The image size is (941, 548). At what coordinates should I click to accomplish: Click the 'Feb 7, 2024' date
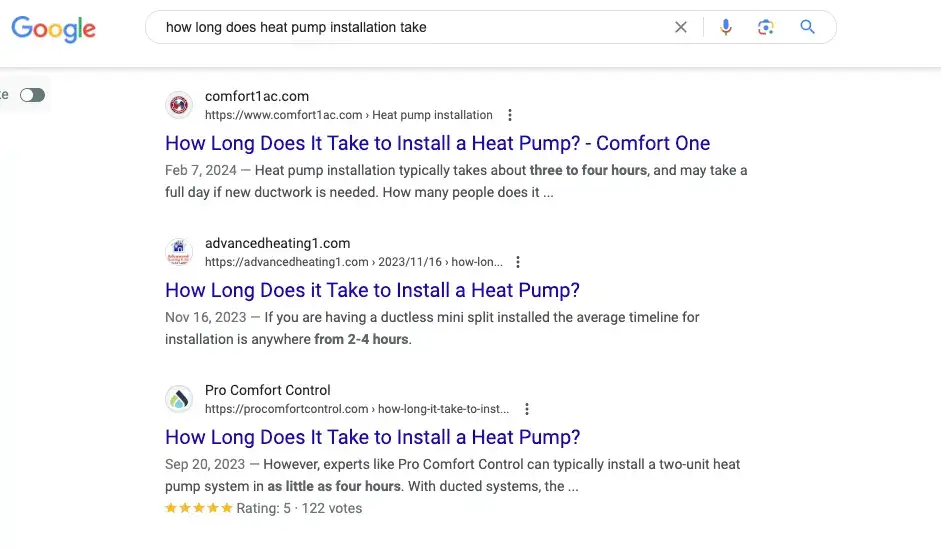[200, 170]
